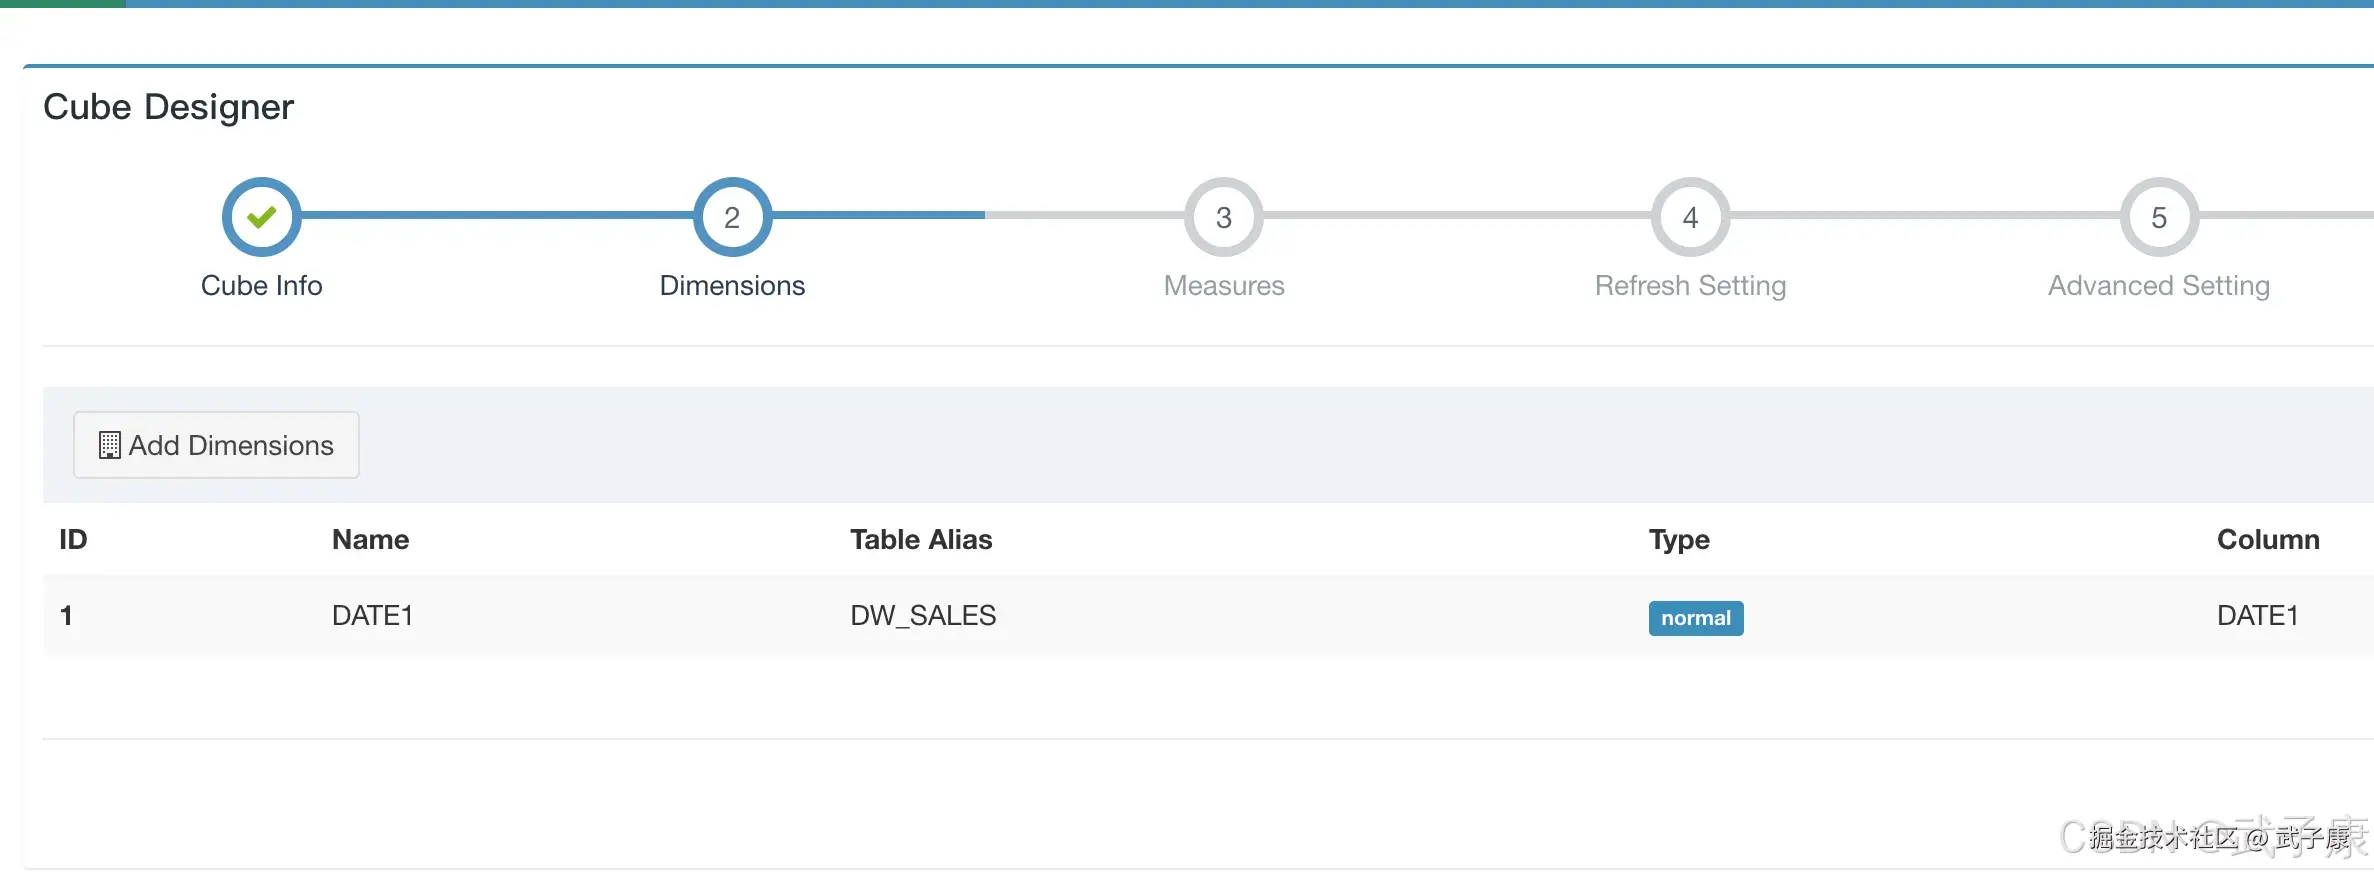
Task: Click the grid icon on Add Dimensions
Action: tap(110, 445)
